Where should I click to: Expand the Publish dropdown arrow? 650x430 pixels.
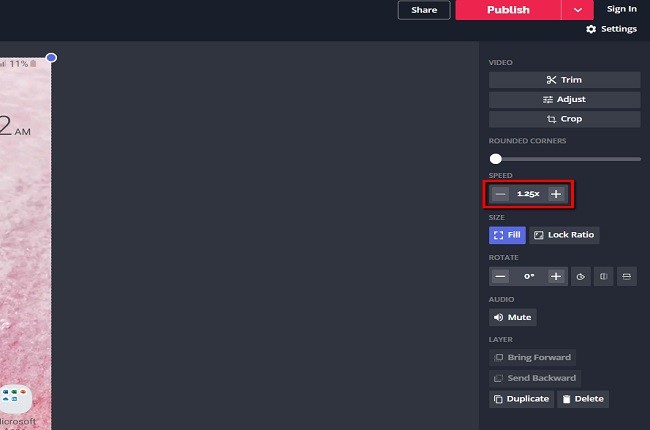point(578,10)
